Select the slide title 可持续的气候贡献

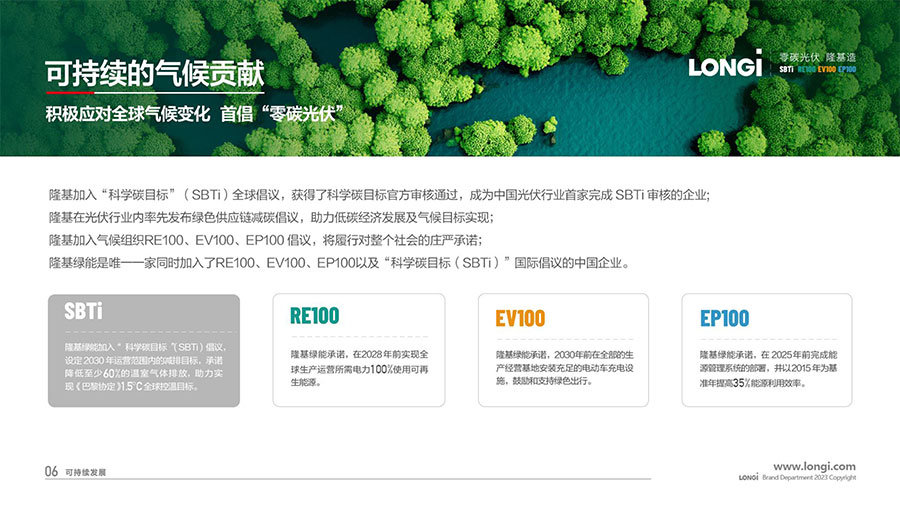[x=155, y=73]
